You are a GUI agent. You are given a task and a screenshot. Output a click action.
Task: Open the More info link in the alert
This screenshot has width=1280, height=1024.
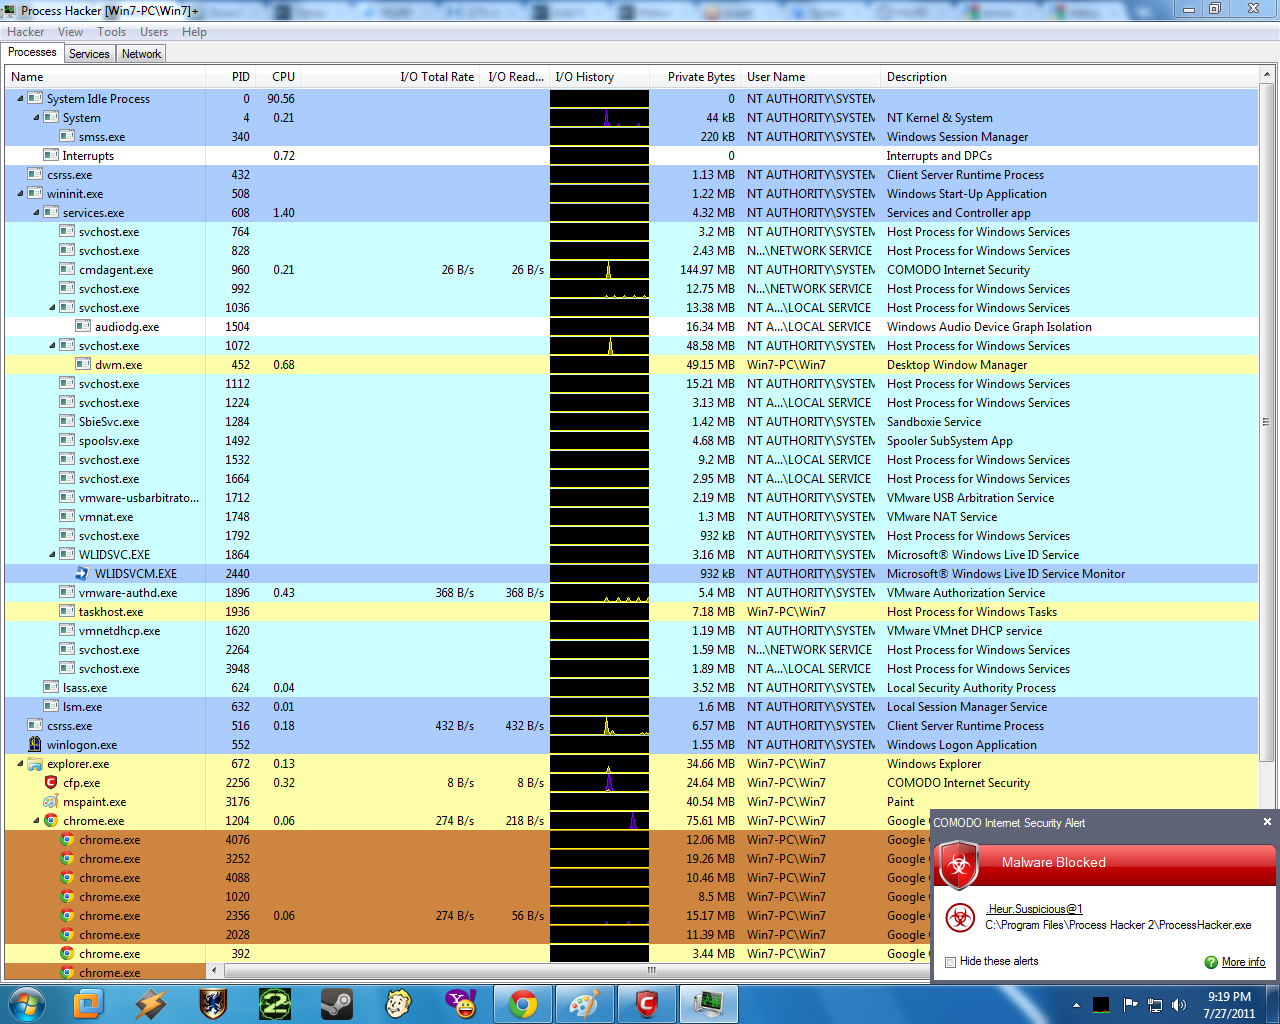click(1243, 962)
